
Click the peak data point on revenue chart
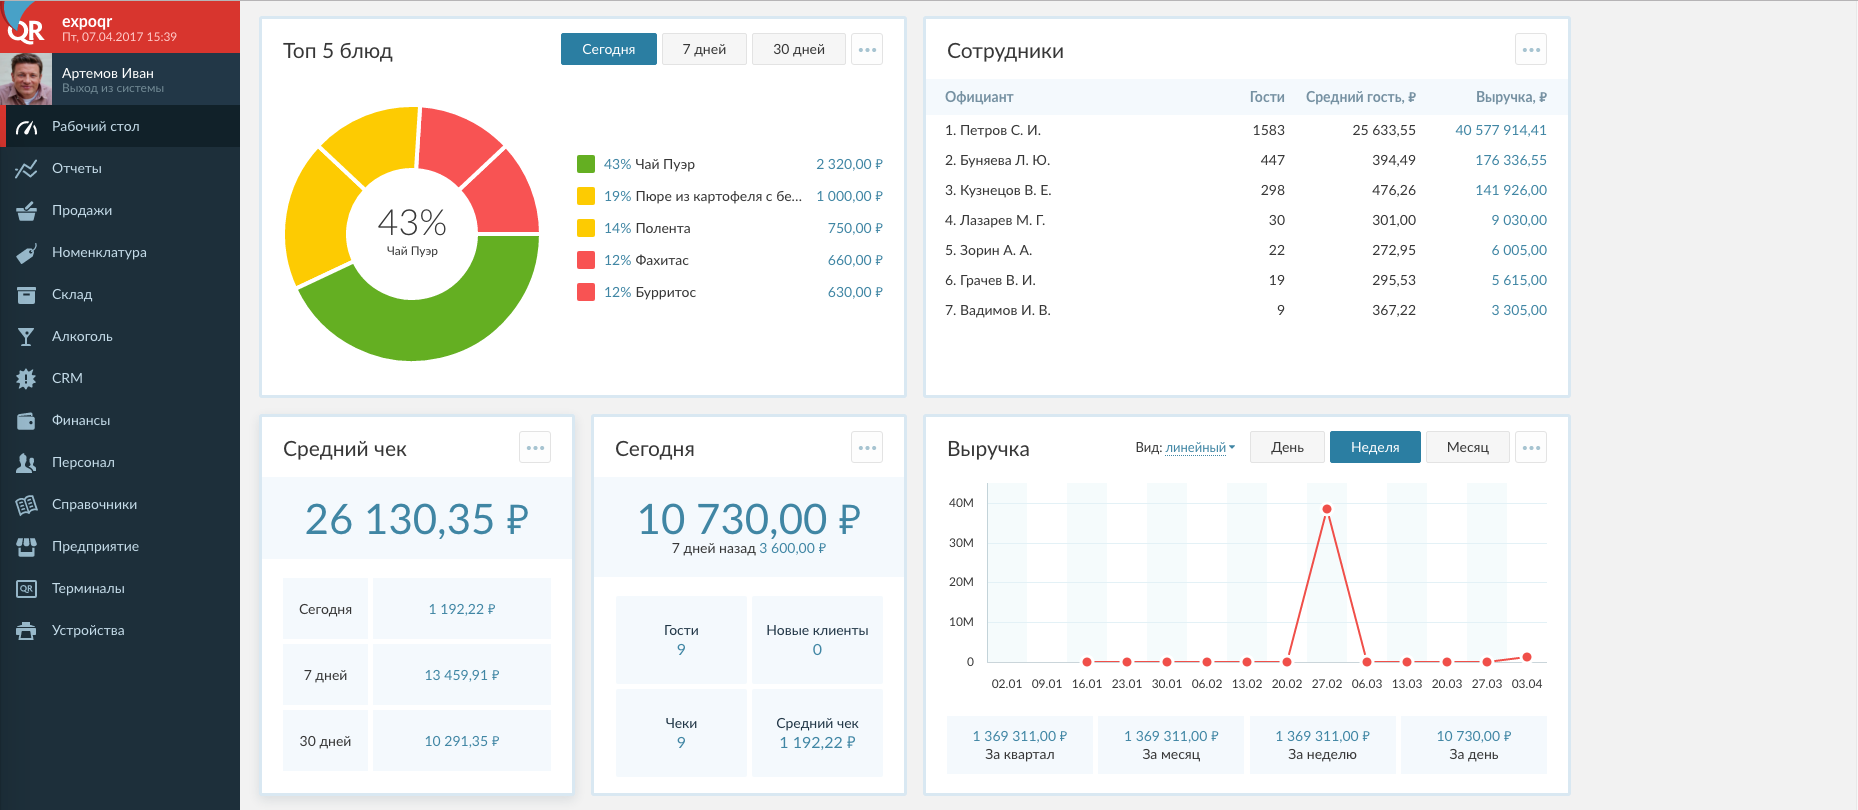pos(1327,509)
